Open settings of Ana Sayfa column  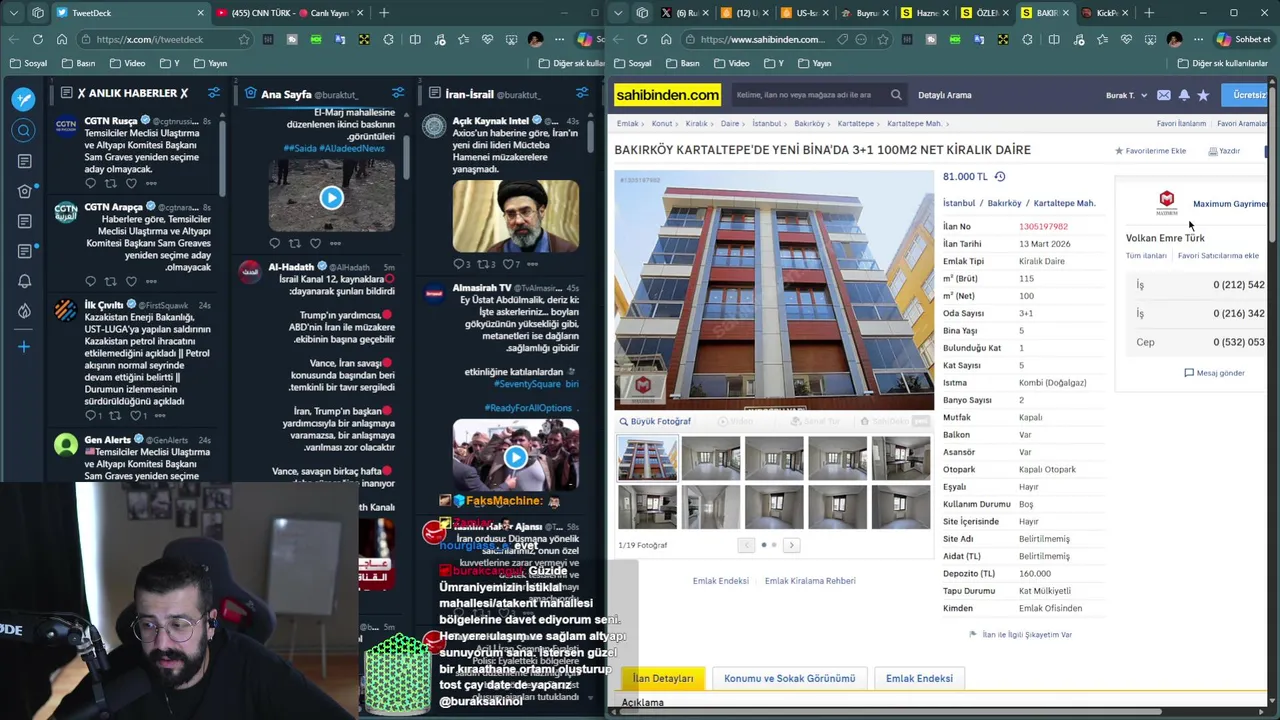click(x=398, y=93)
